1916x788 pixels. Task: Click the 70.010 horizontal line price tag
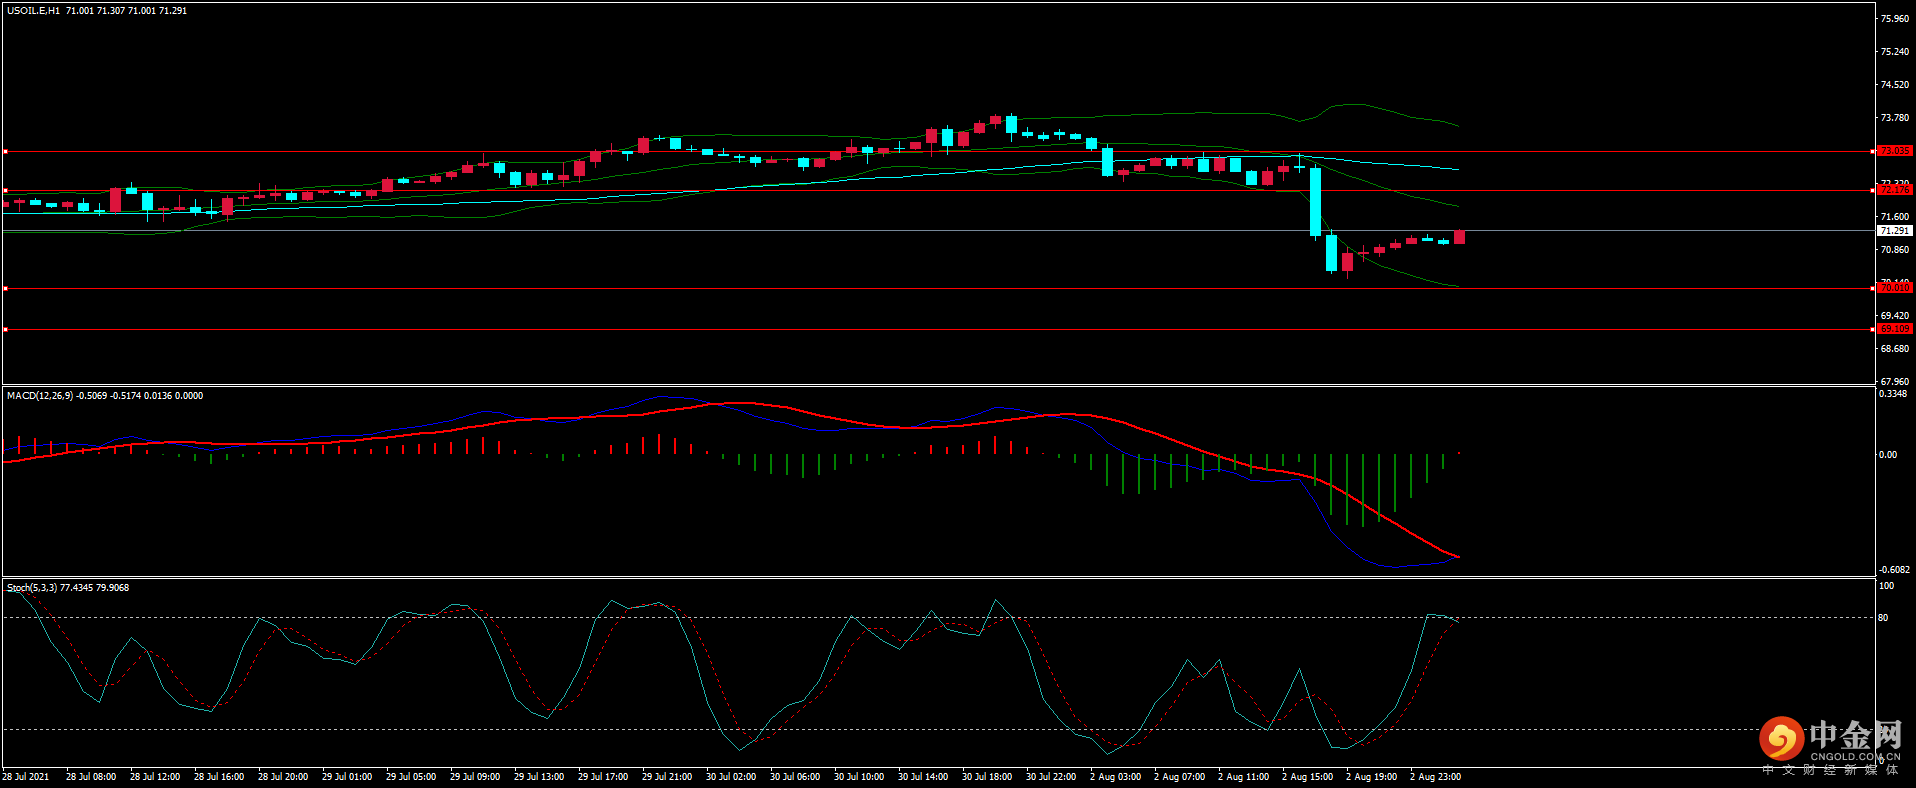1894,288
